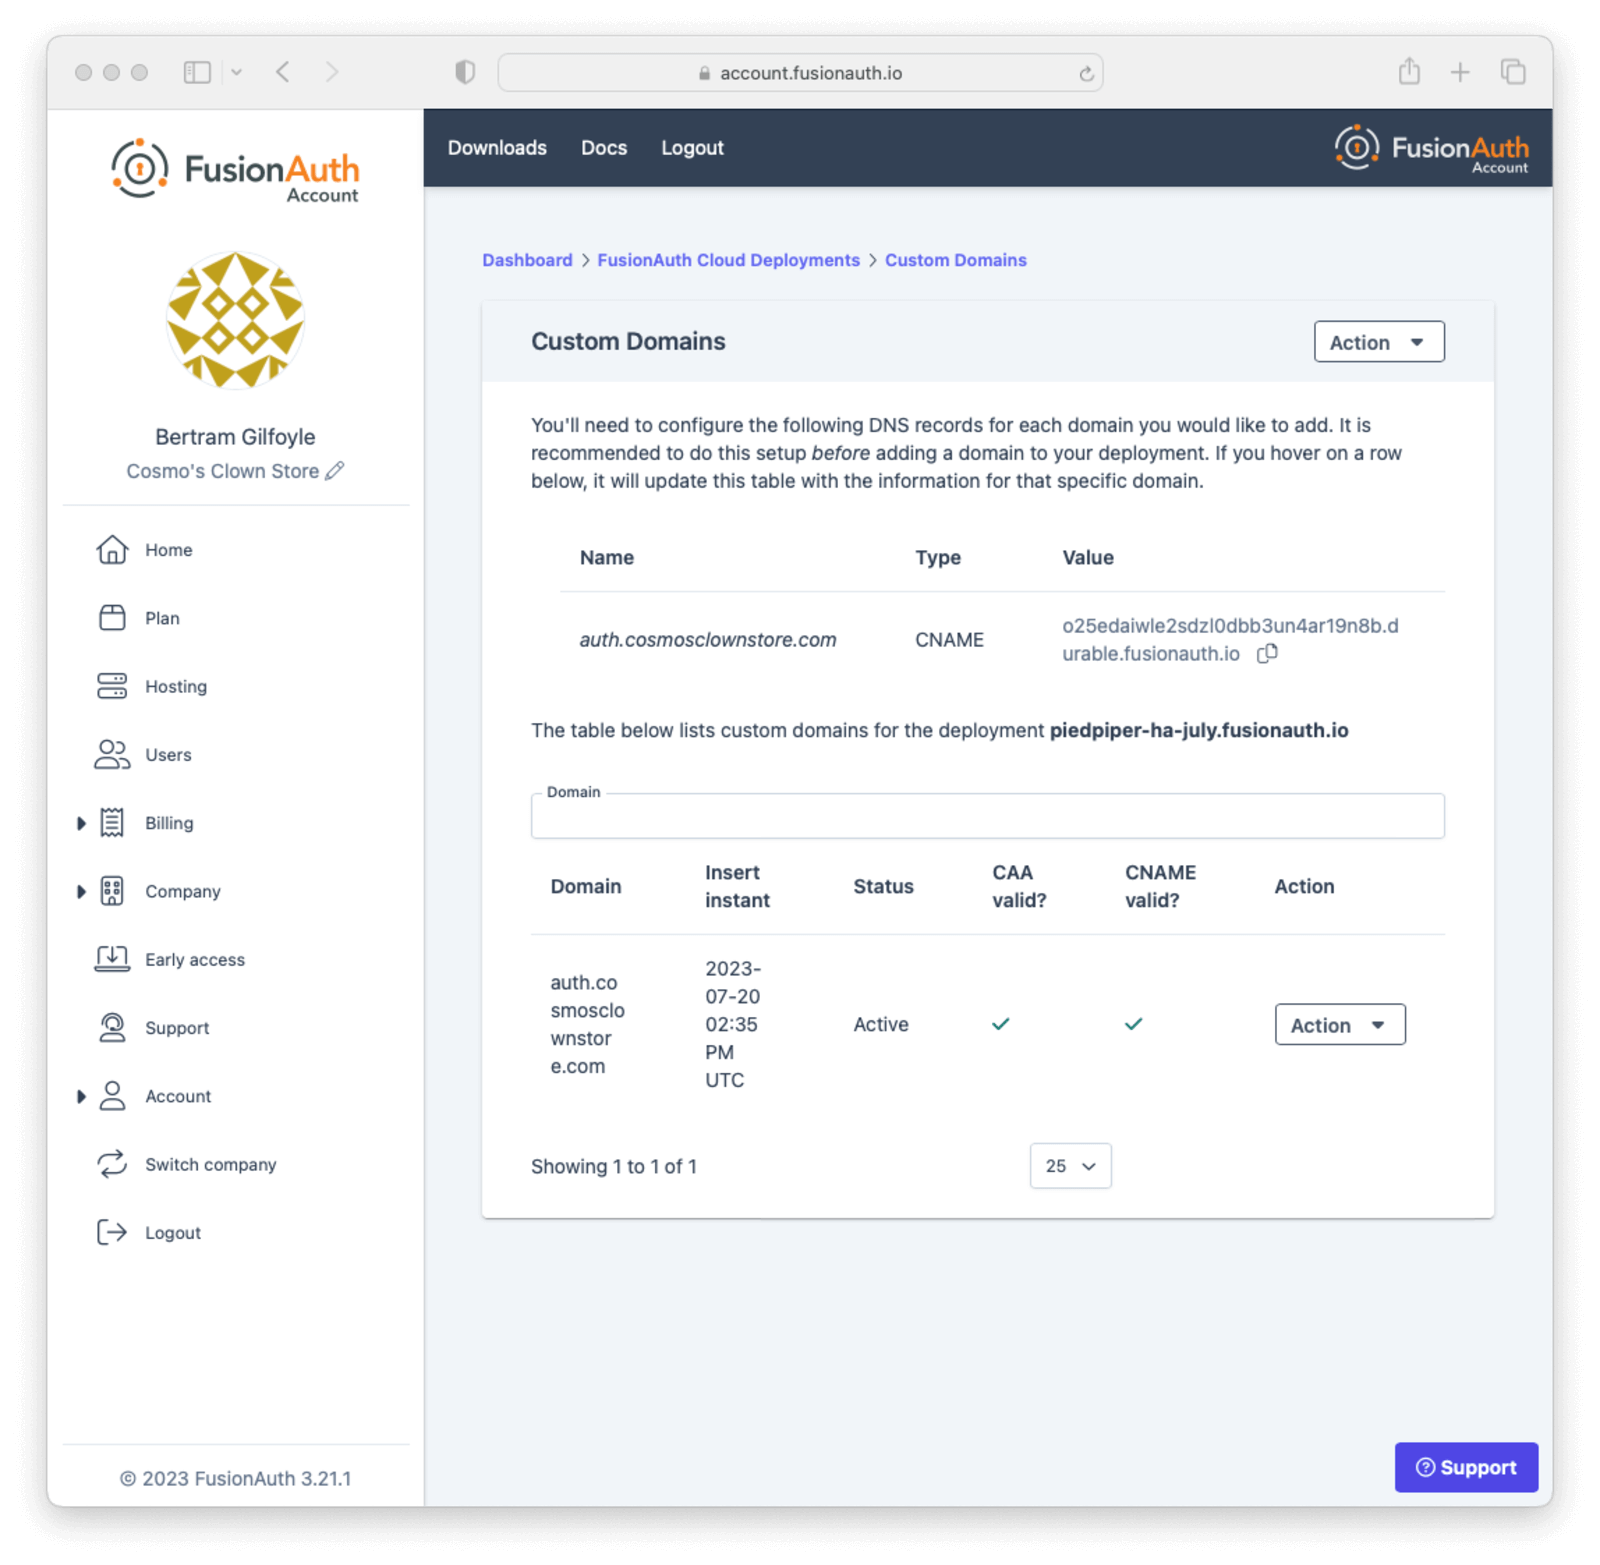
Task: Click the Billing receipt icon
Action: (112, 823)
